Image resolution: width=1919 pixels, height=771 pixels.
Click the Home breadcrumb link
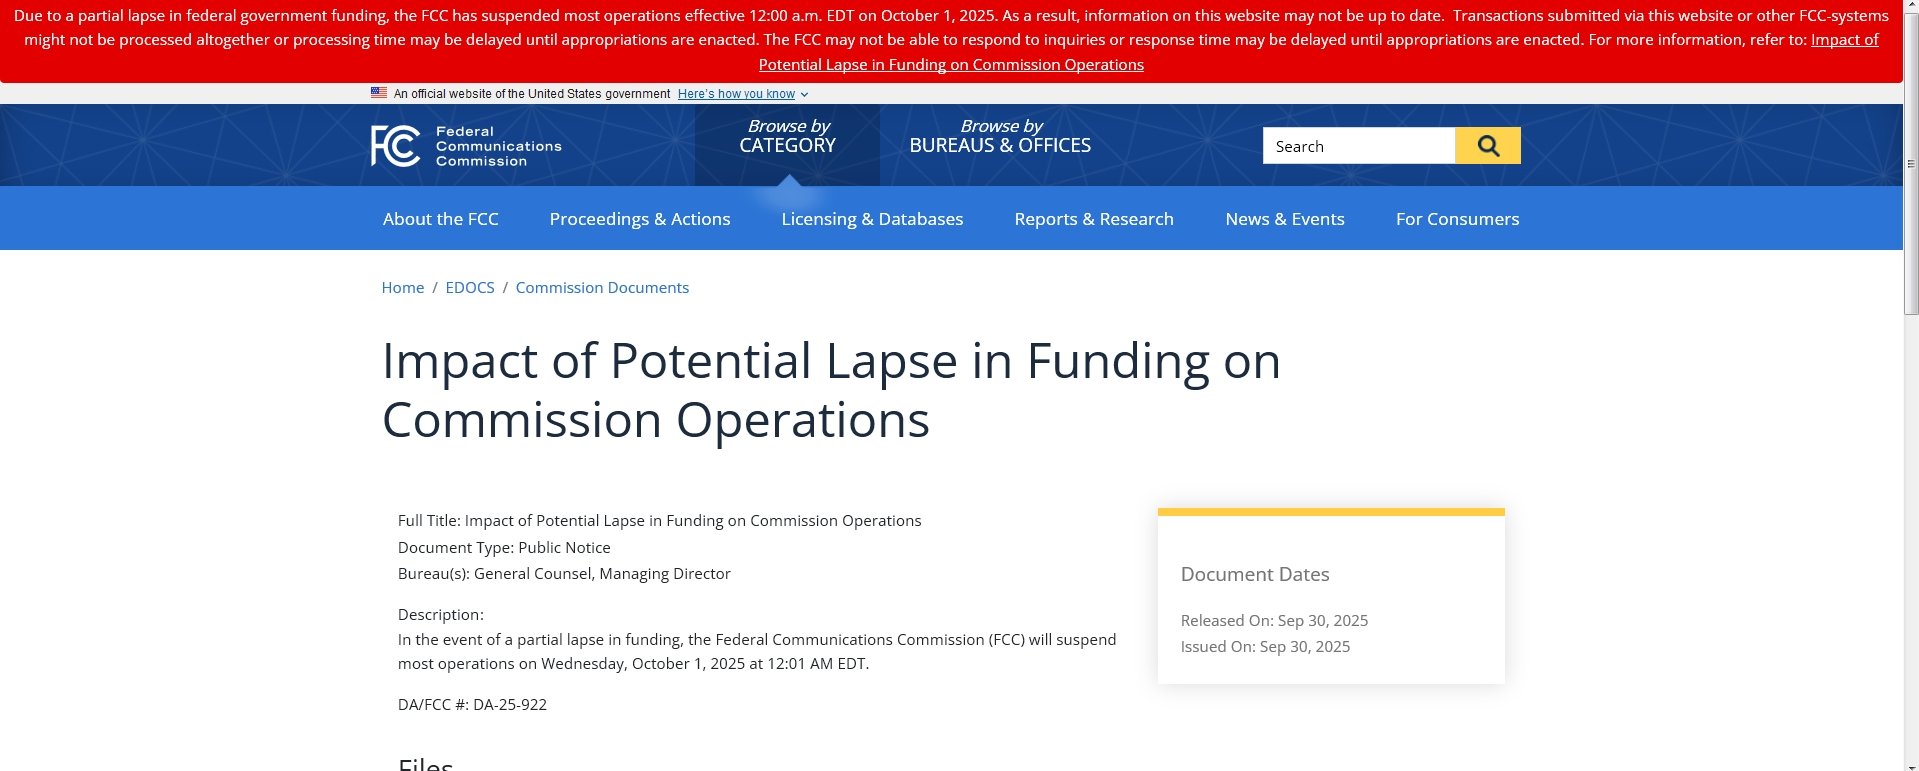402,288
